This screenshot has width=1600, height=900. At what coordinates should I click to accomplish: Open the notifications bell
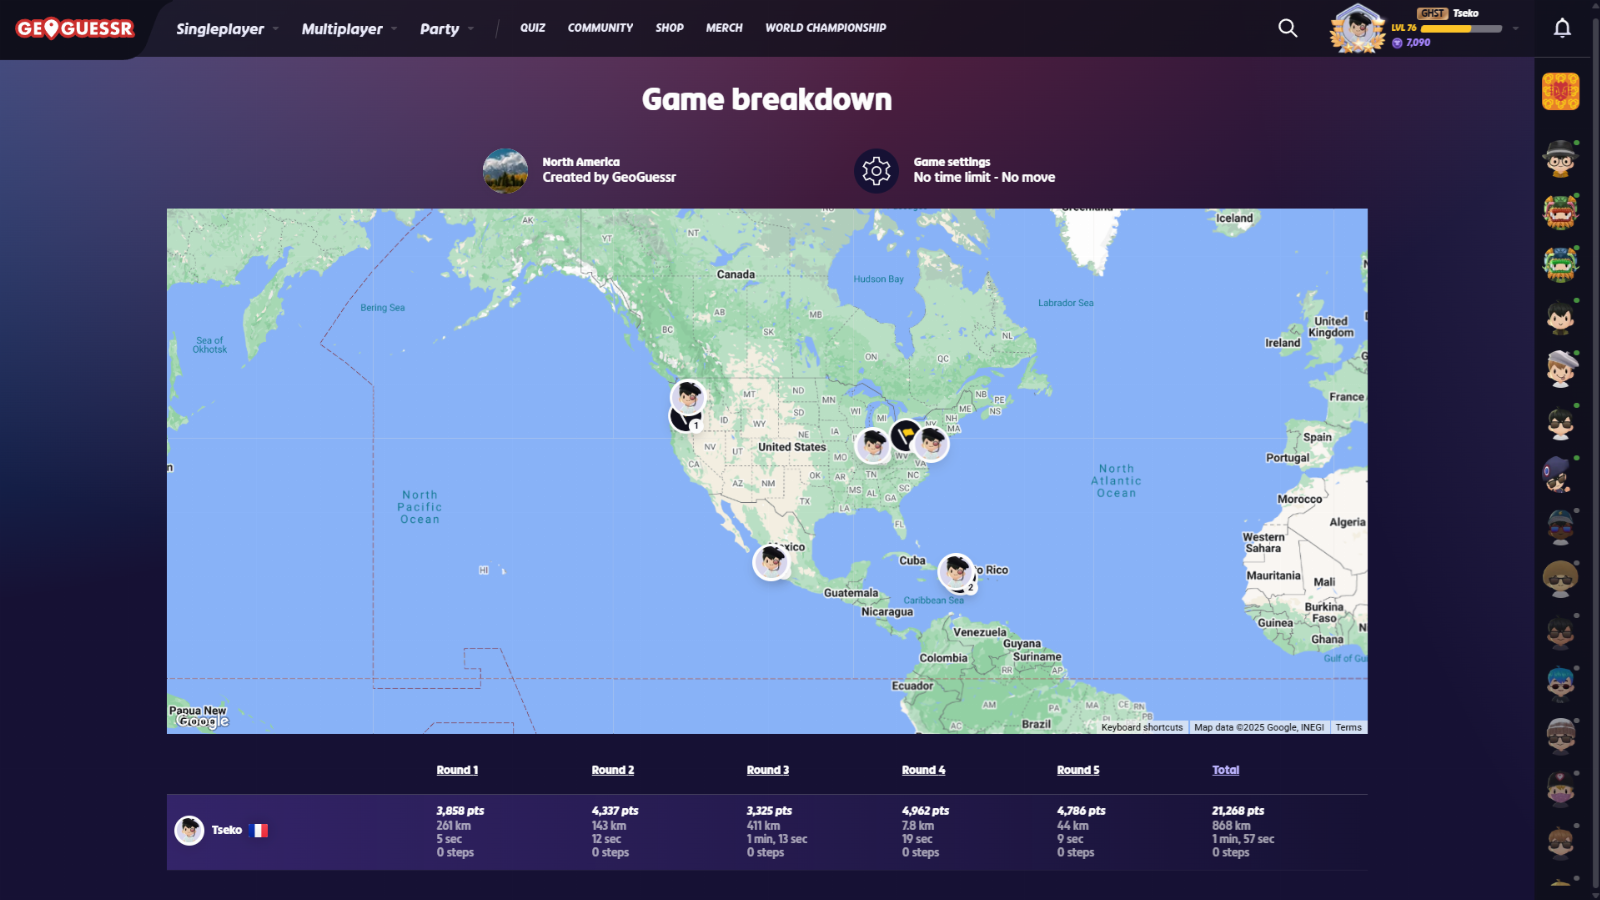[1562, 28]
